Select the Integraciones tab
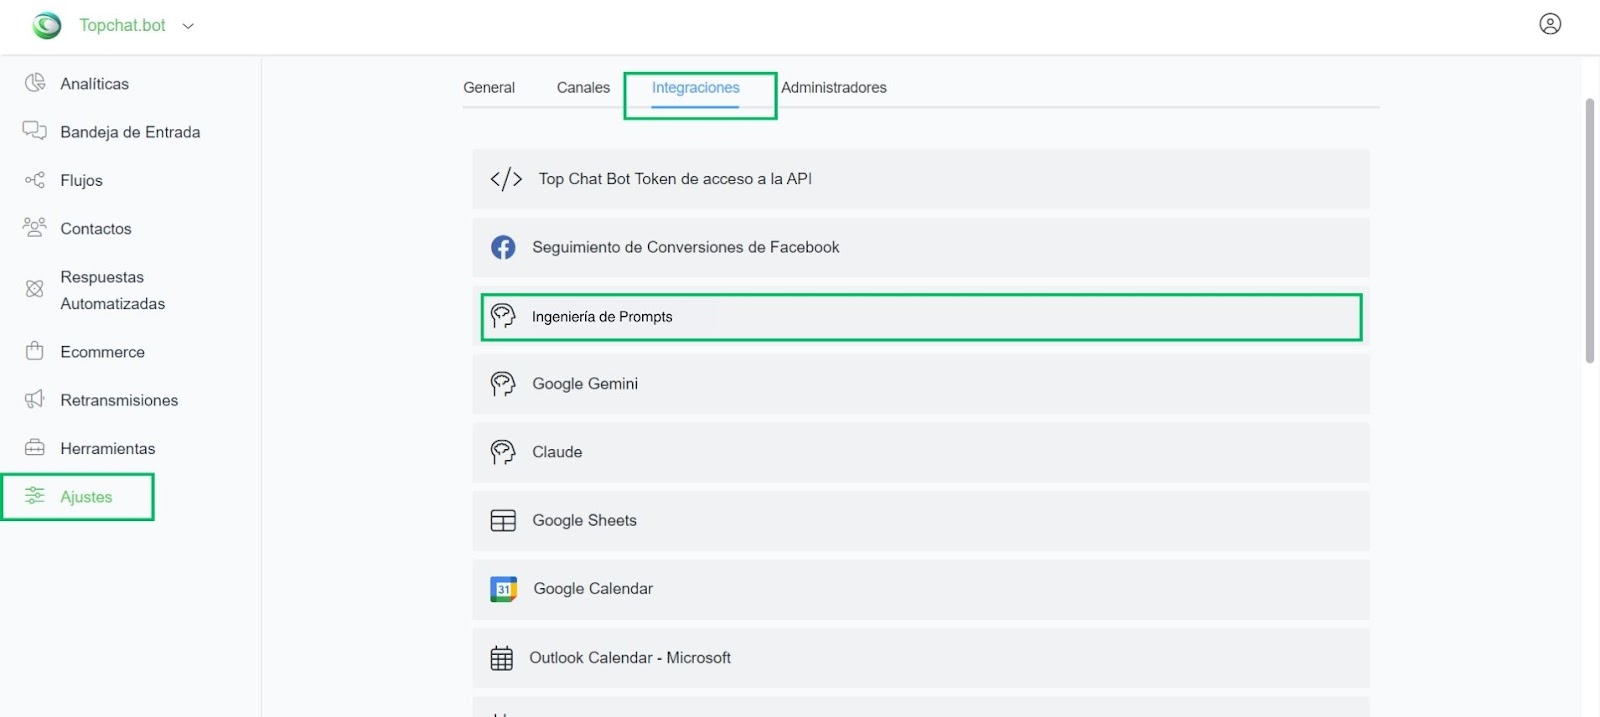1600x717 pixels. click(696, 88)
